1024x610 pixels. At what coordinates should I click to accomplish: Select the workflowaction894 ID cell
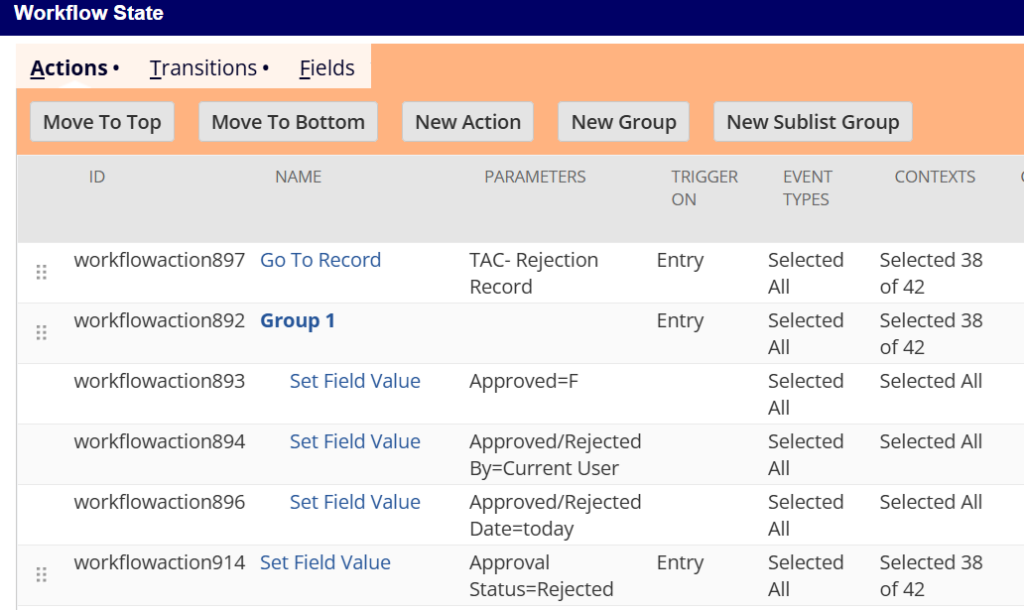tap(159, 441)
